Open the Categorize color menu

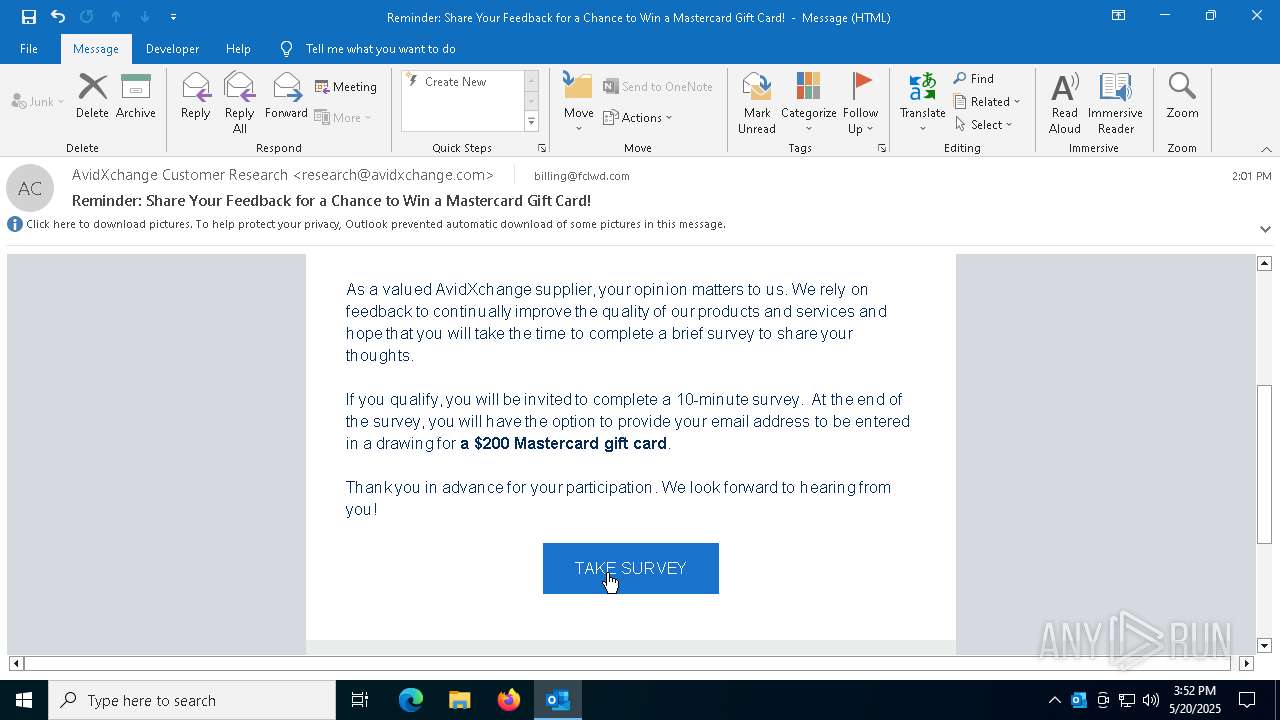808,103
